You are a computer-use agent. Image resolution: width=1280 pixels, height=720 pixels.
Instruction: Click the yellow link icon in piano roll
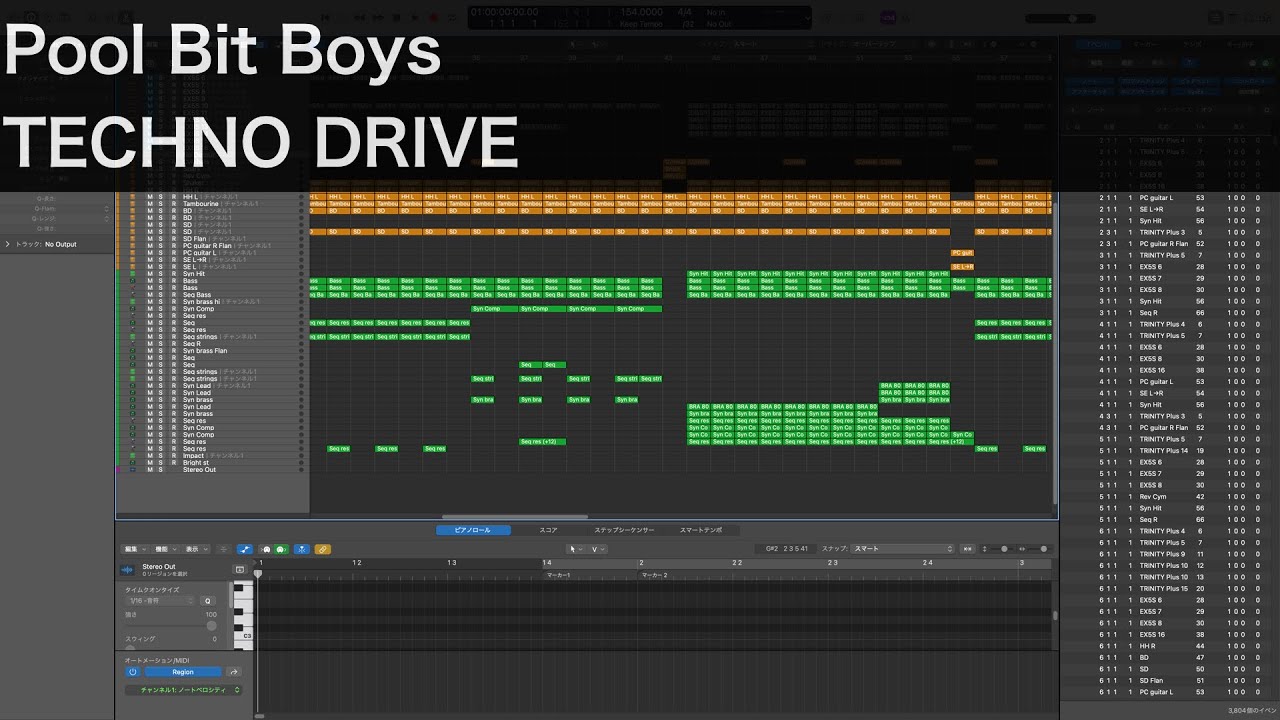coord(322,549)
